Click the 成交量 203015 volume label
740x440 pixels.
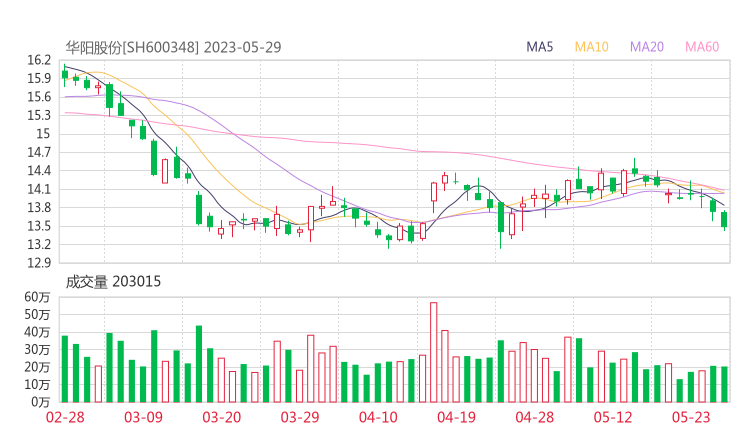point(113,282)
